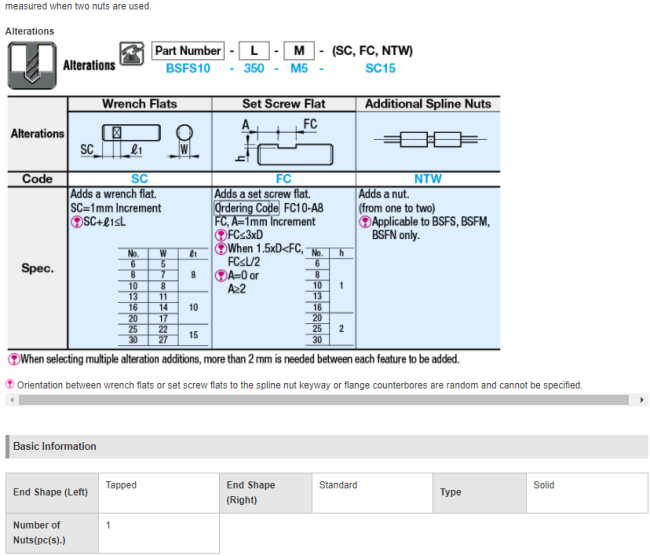Screen dimensions: 650x556
Task: Click the pink tip icon before SC+ℓ1≤L
Action: click(76, 220)
